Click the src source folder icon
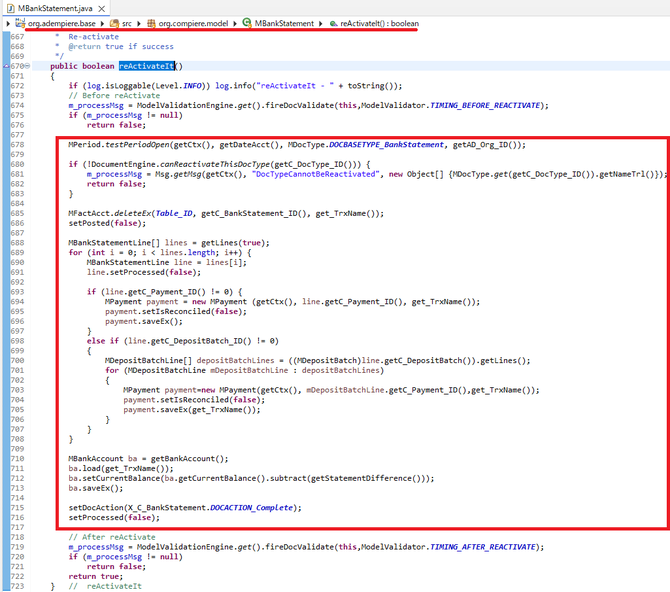Screen dimensions: 670x592 coord(115,24)
